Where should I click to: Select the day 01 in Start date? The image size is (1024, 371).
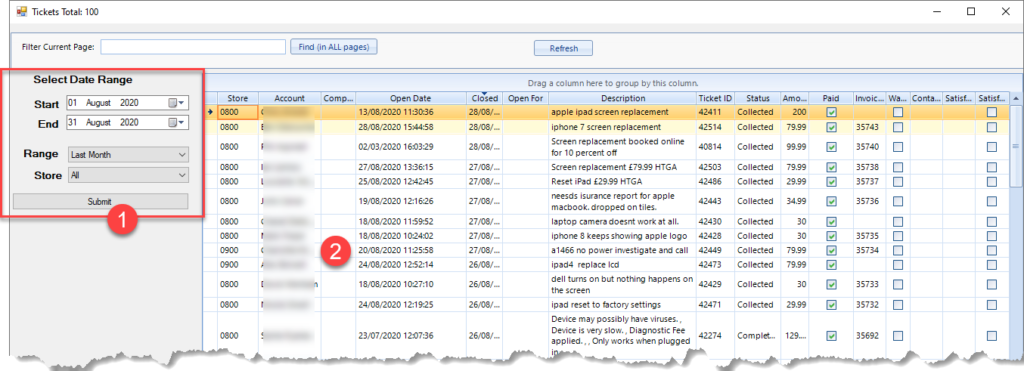[73, 103]
